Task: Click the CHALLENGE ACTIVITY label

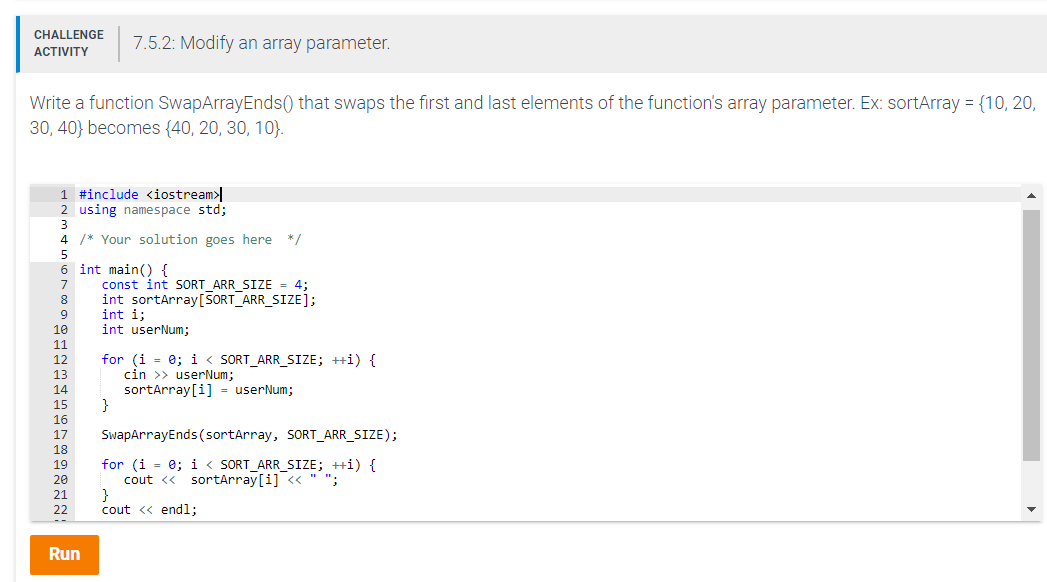Action: (68, 41)
